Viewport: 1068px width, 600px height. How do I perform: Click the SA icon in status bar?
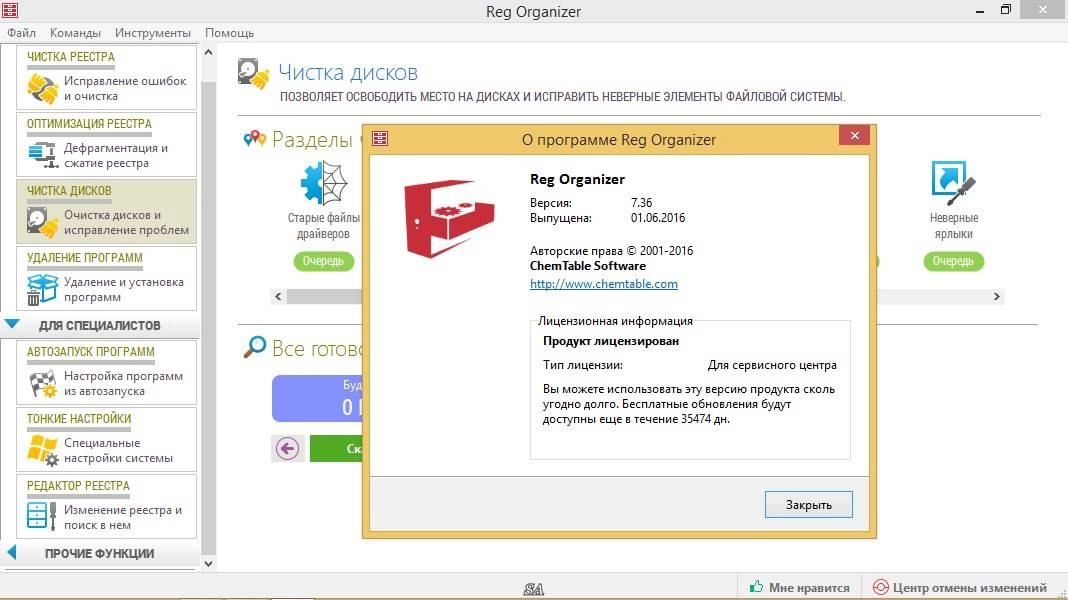click(533, 589)
